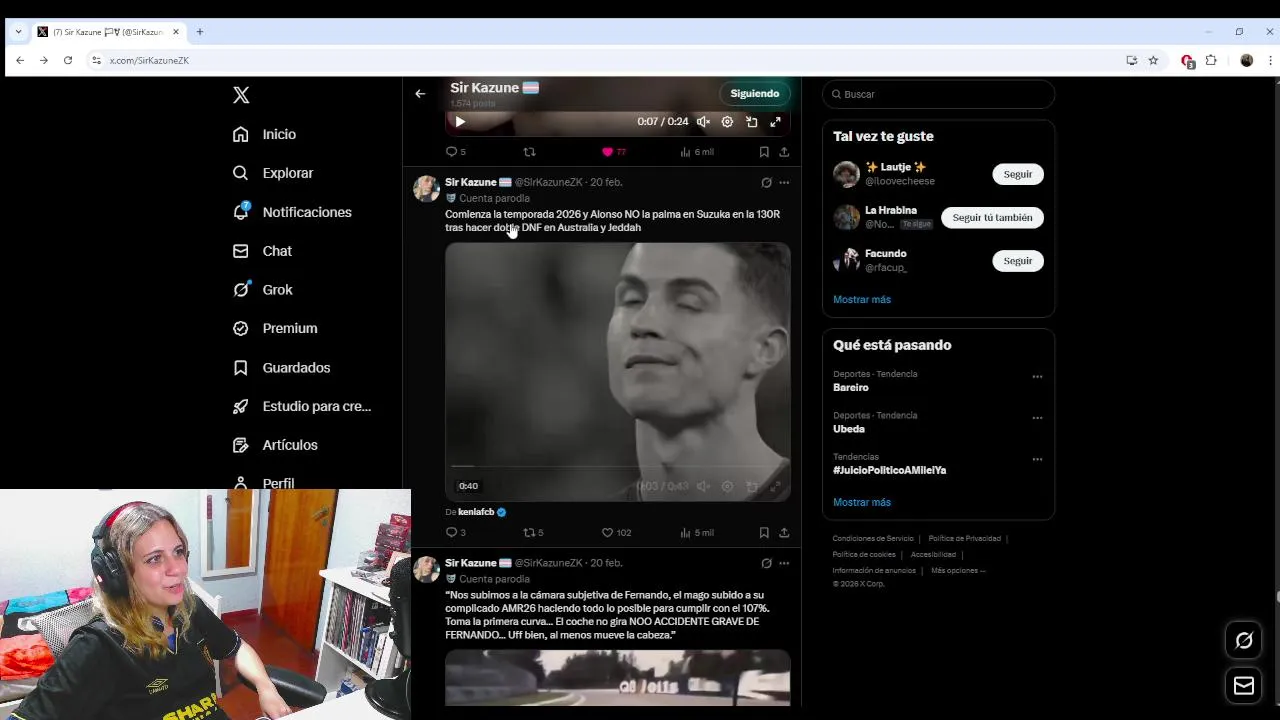Screen dimensions: 1280x720
Task: Seek the Ronaldo video progress bar
Action: point(618,466)
